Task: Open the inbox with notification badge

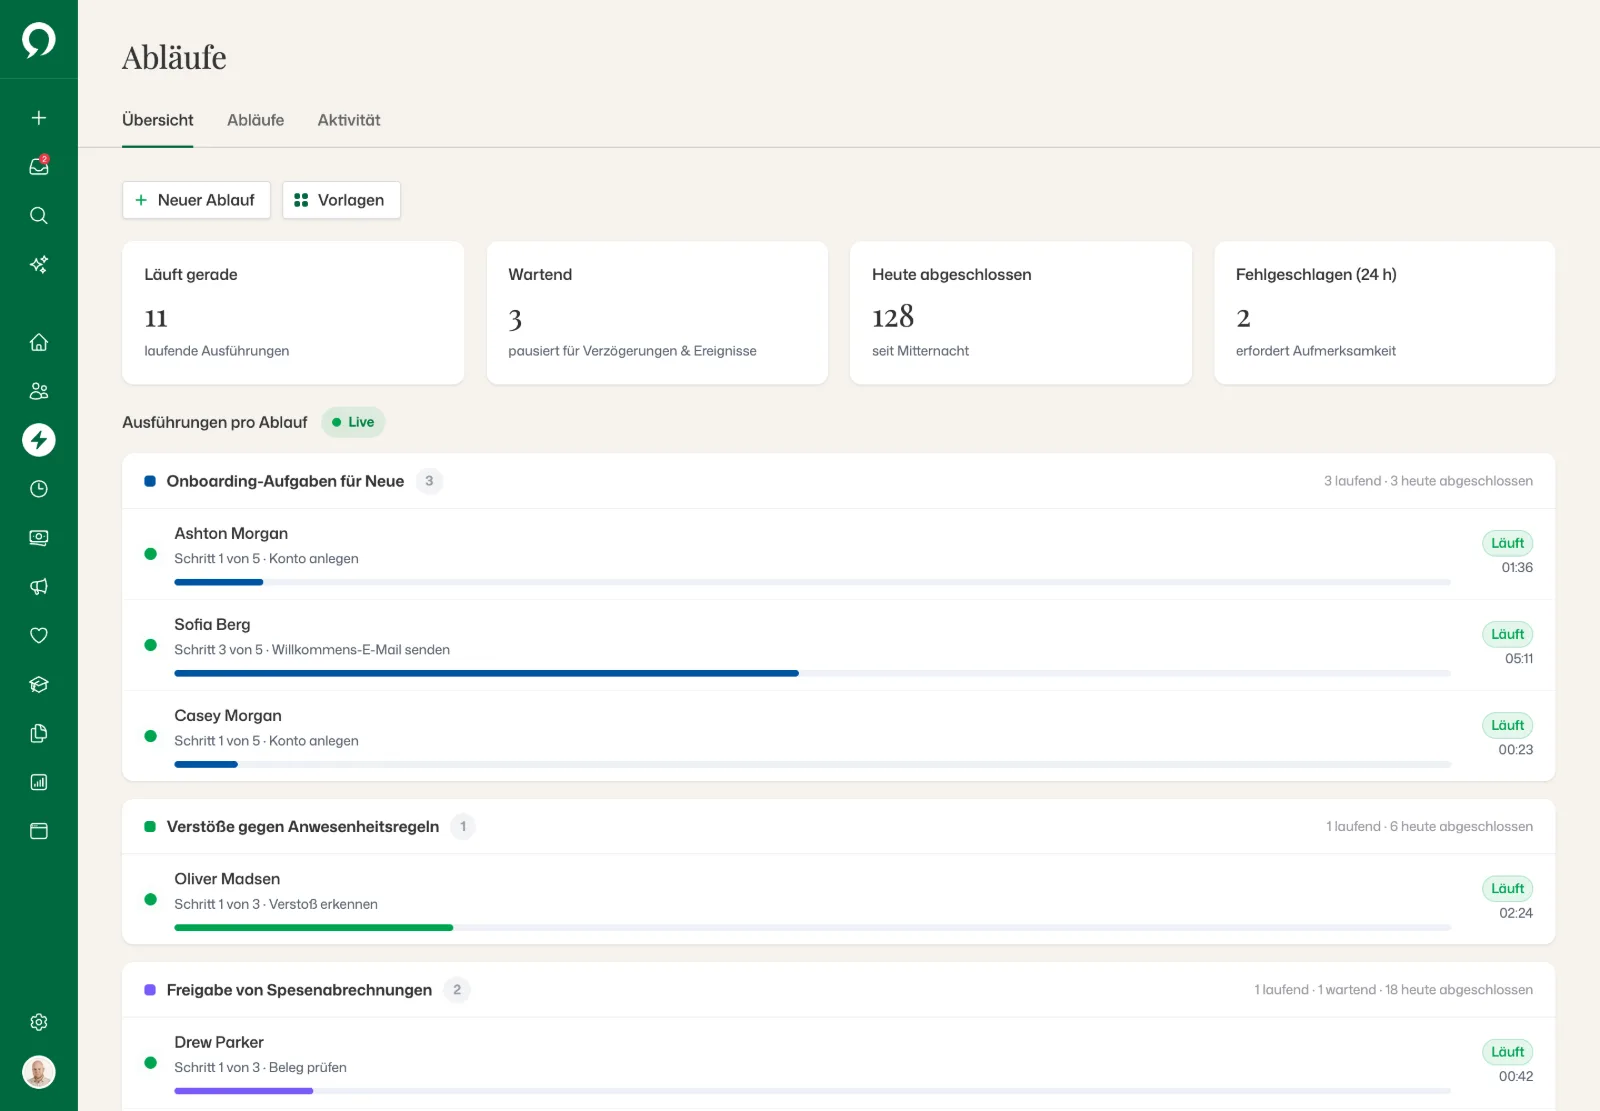Action: (39, 167)
